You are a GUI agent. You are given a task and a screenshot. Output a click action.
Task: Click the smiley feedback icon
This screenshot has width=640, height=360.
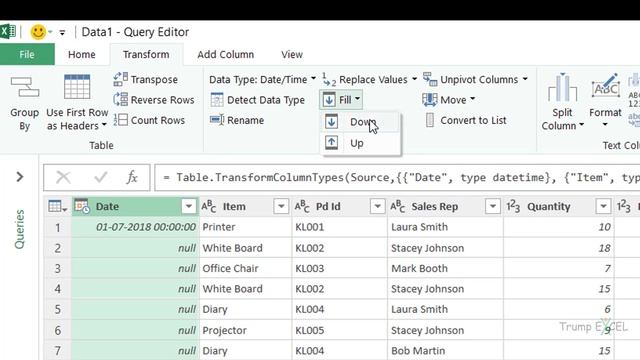[x=38, y=32]
